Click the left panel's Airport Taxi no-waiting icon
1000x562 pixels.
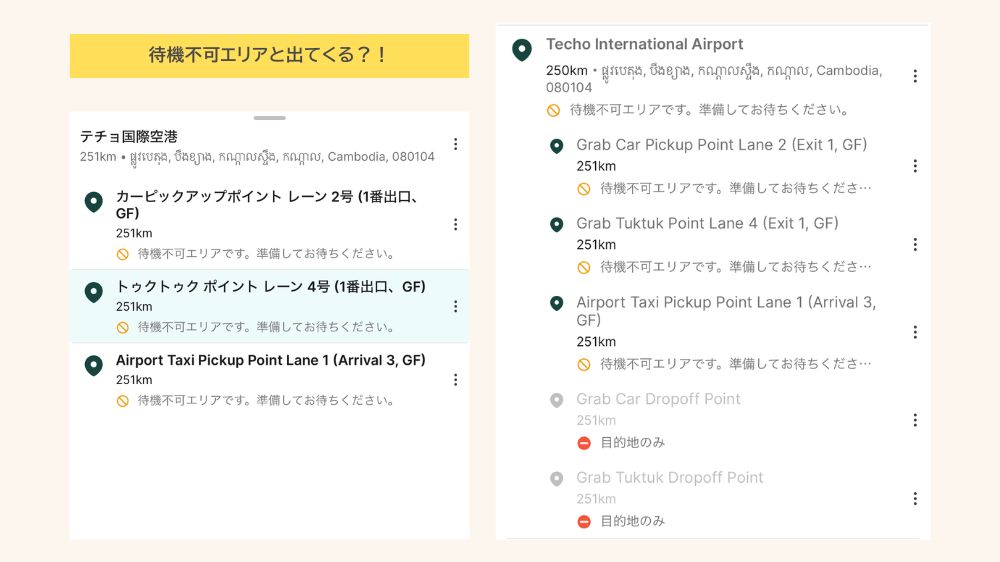tap(122, 401)
